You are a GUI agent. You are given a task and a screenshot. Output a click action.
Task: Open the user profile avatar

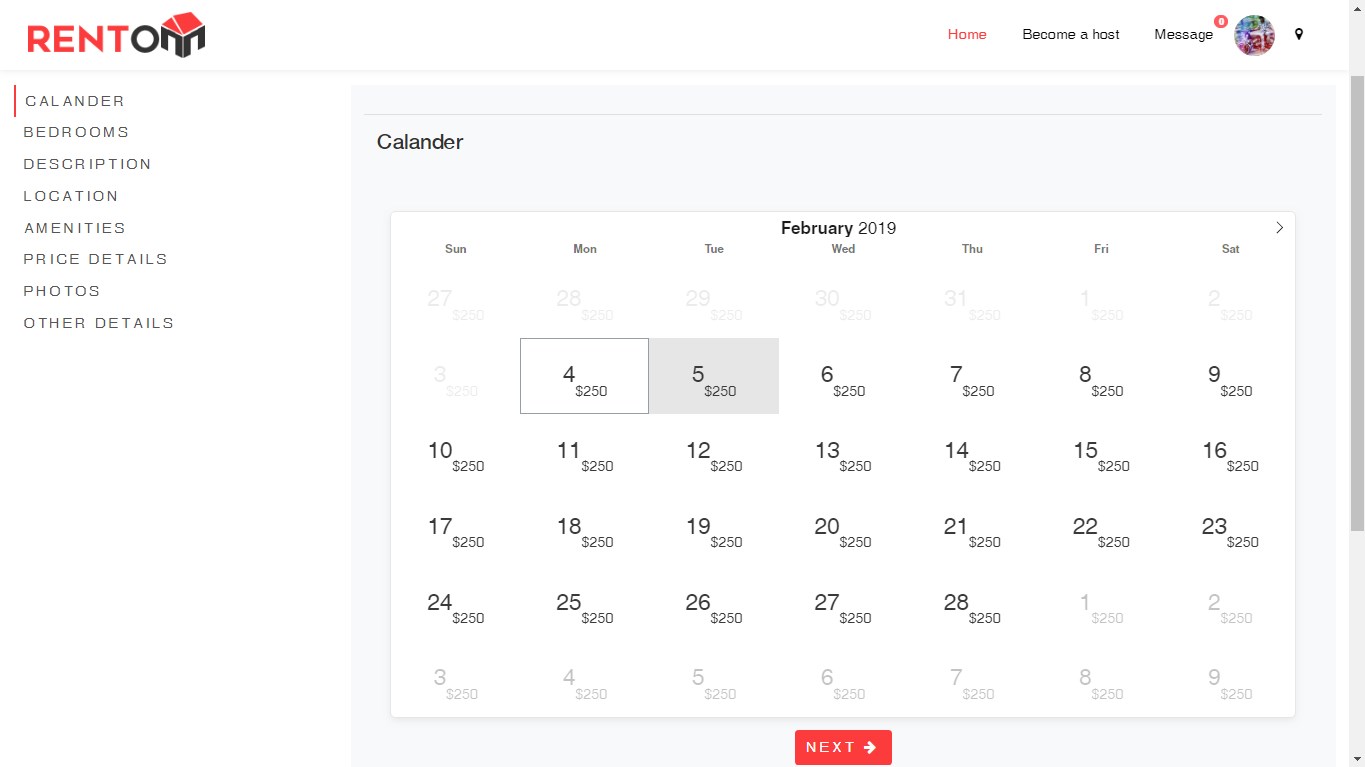tap(1254, 35)
